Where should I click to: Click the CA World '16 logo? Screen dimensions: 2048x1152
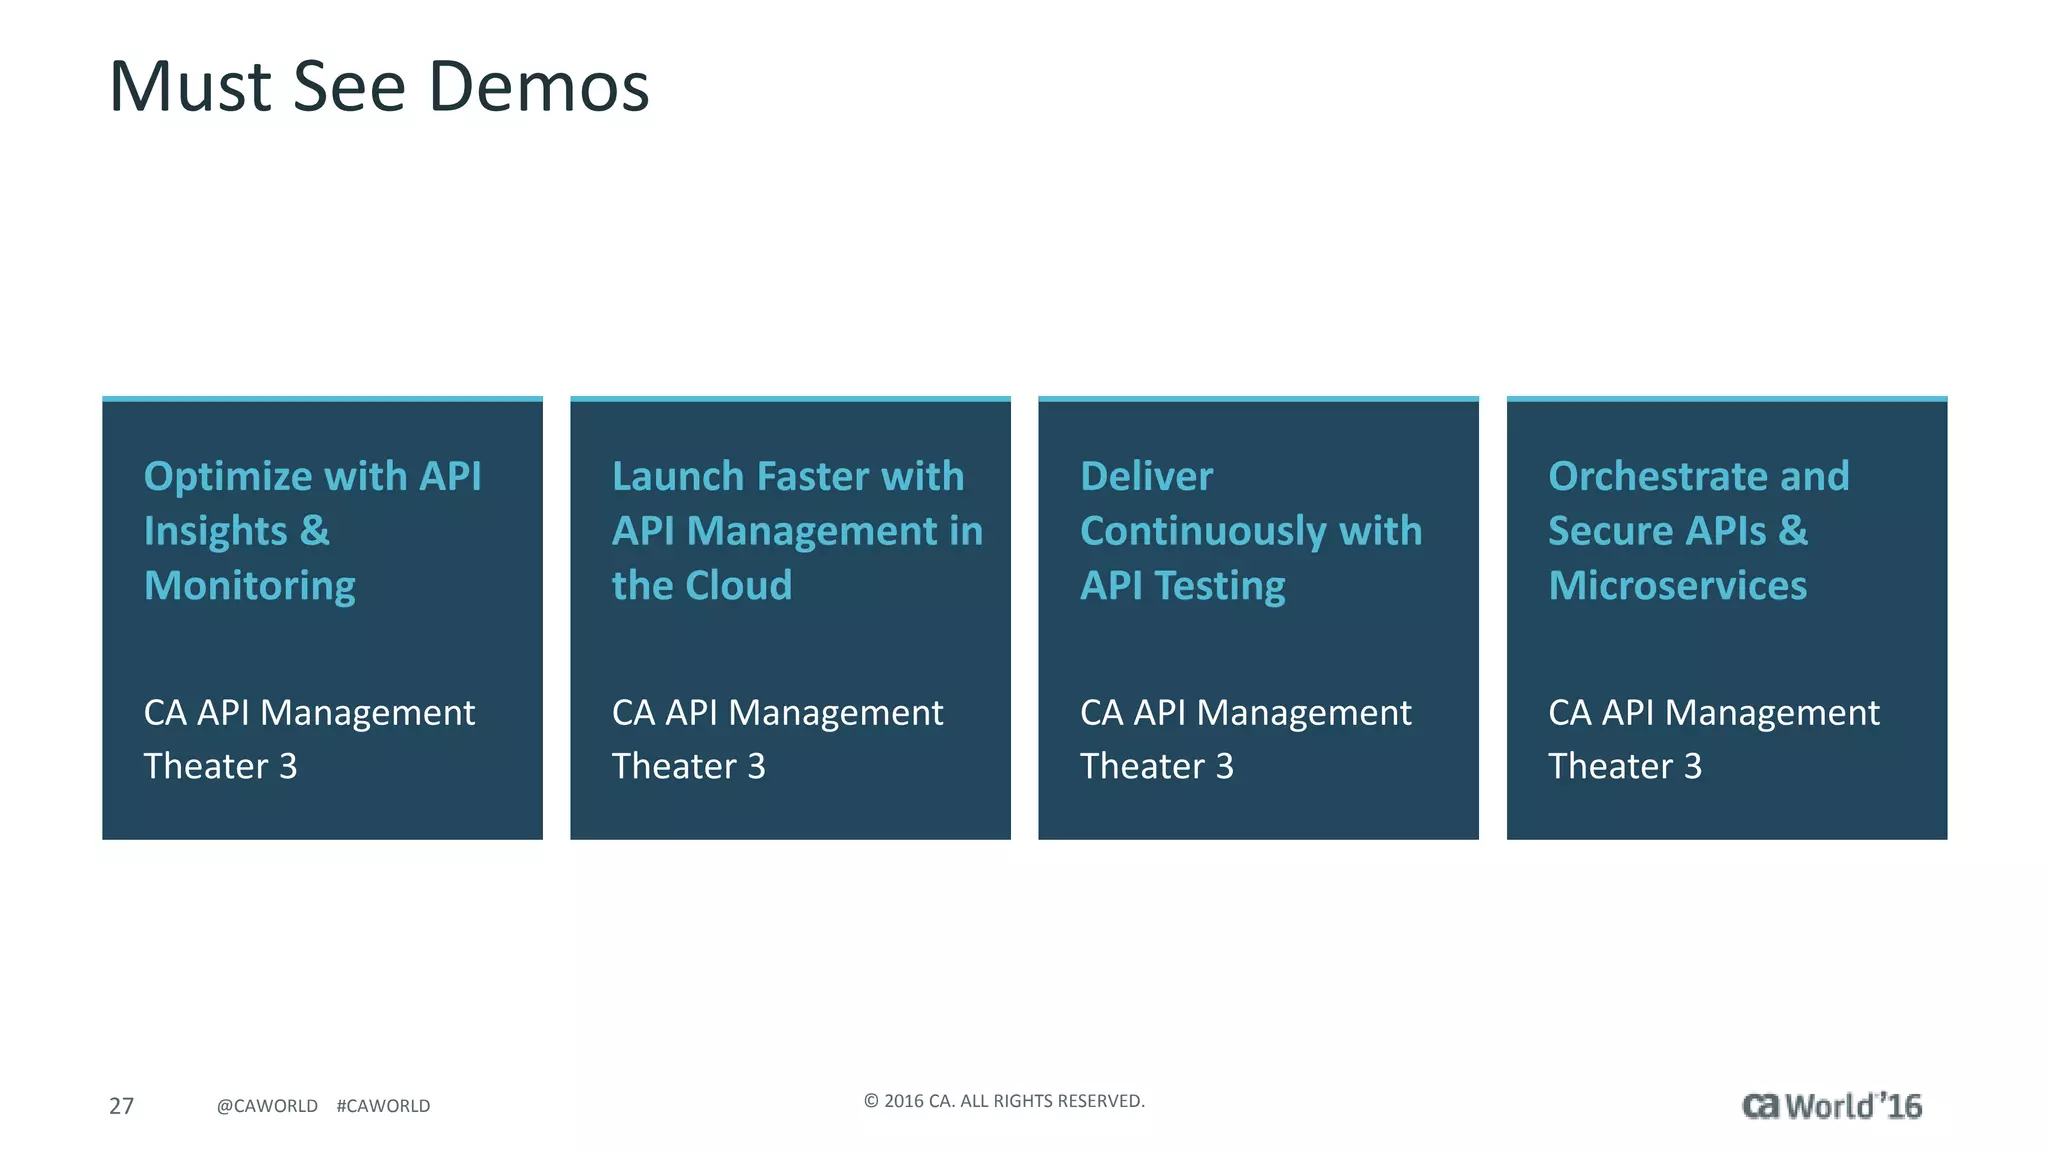(1831, 1106)
